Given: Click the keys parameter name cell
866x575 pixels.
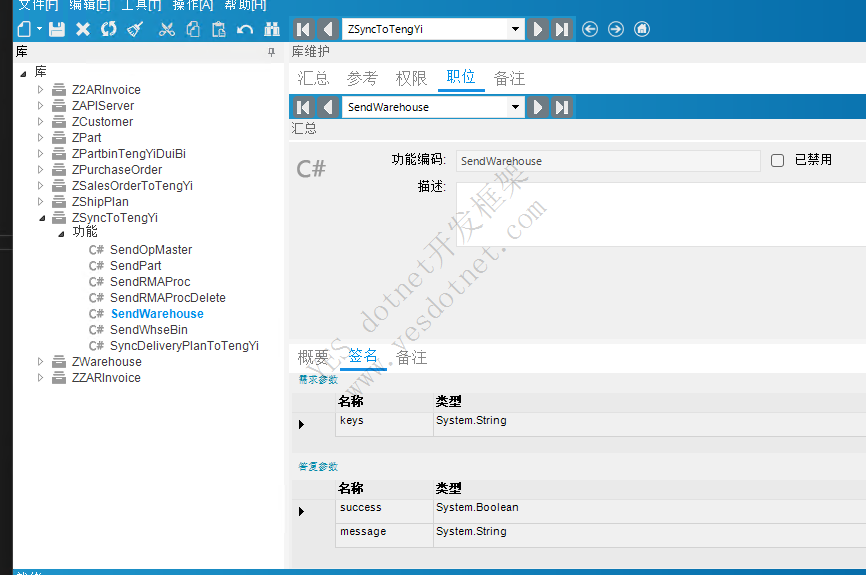Looking at the screenshot, I should click(x=384, y=422).
